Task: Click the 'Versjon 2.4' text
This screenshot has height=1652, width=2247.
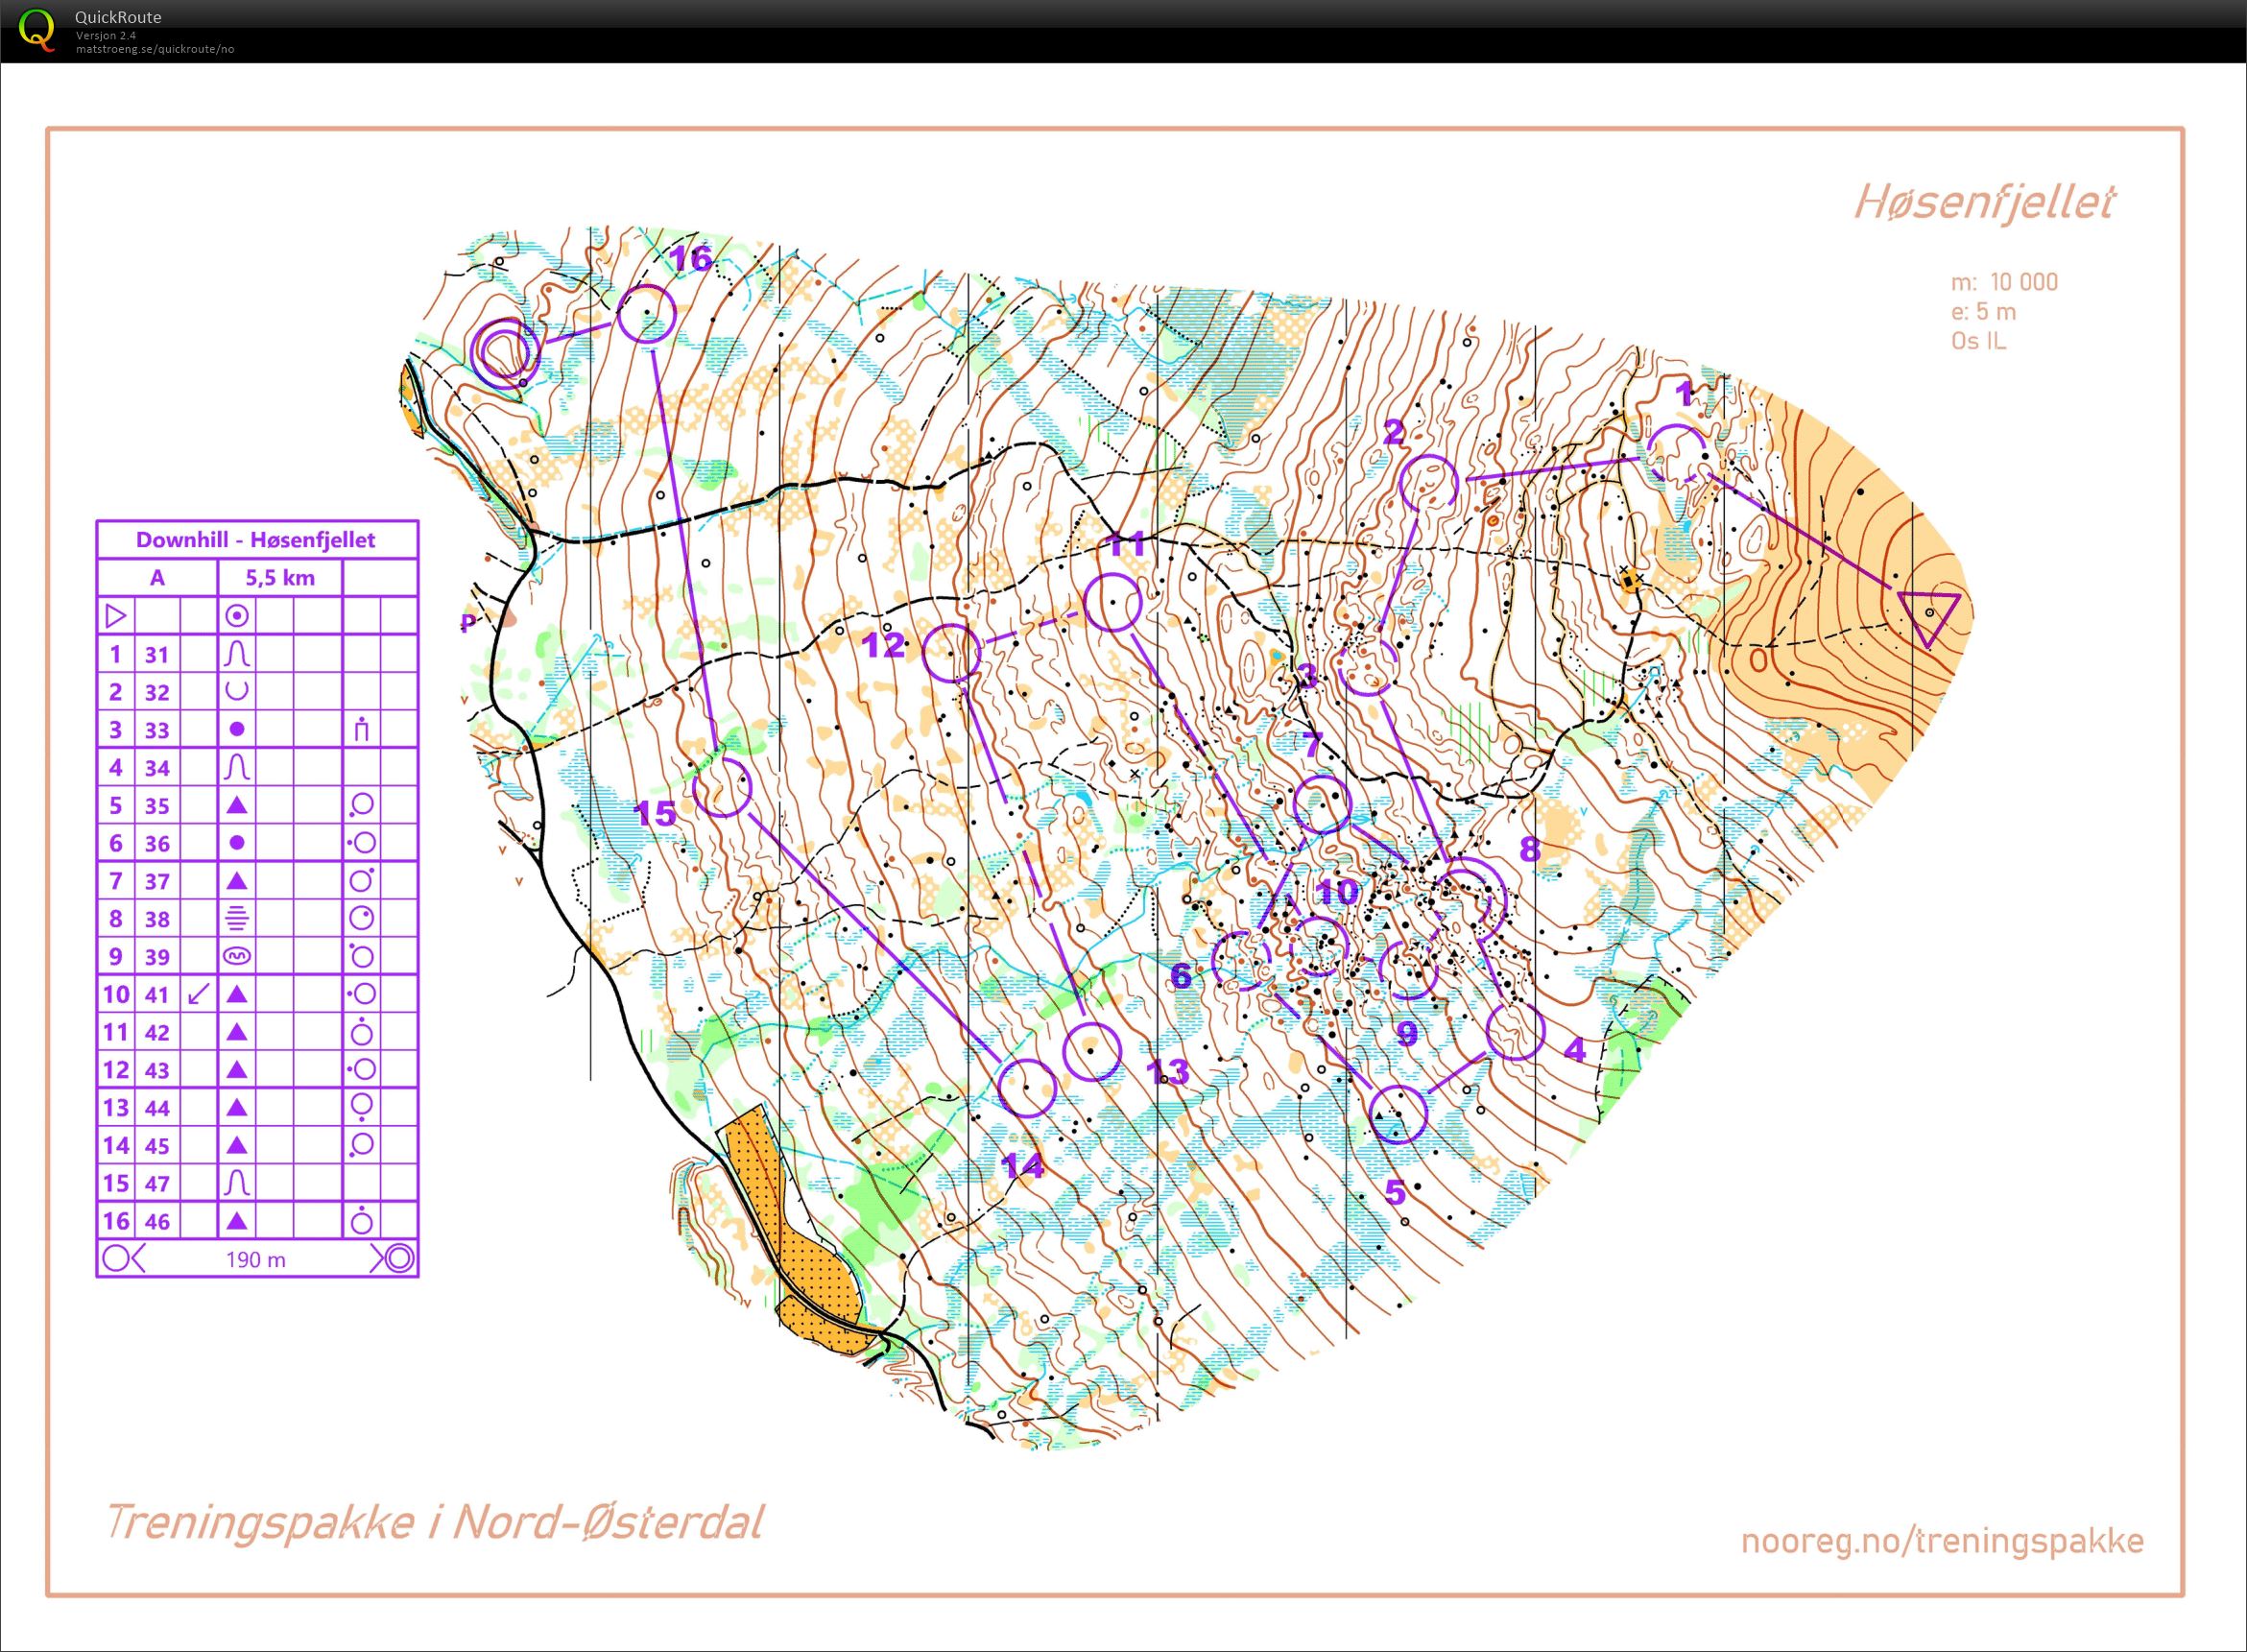Action: [106, 36]
